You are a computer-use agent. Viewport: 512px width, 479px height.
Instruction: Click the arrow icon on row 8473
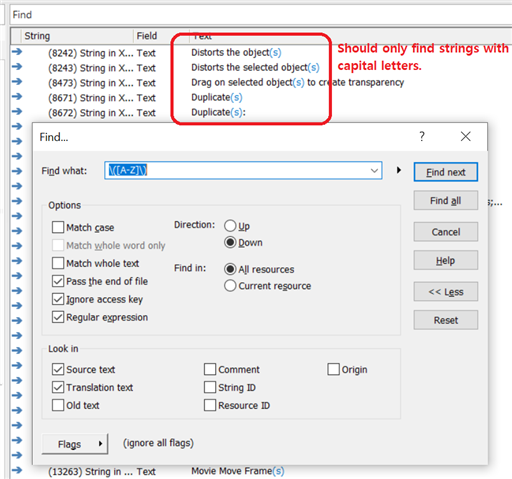pyautogui.click(x=17, y=81)
